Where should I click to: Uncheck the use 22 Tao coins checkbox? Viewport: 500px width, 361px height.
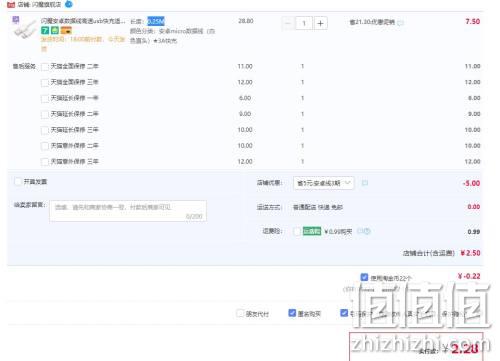pos(364,277)
